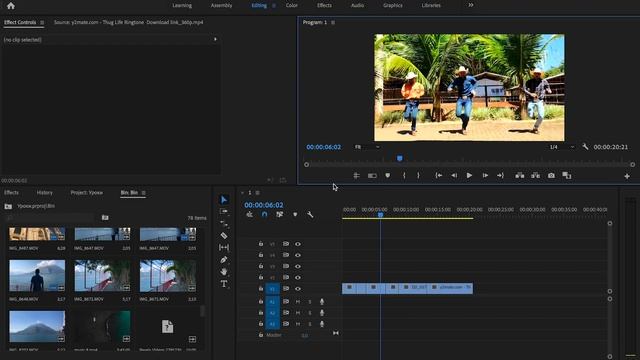Select the Slip tool
This screenshot has width=640, height=360.
224,247
